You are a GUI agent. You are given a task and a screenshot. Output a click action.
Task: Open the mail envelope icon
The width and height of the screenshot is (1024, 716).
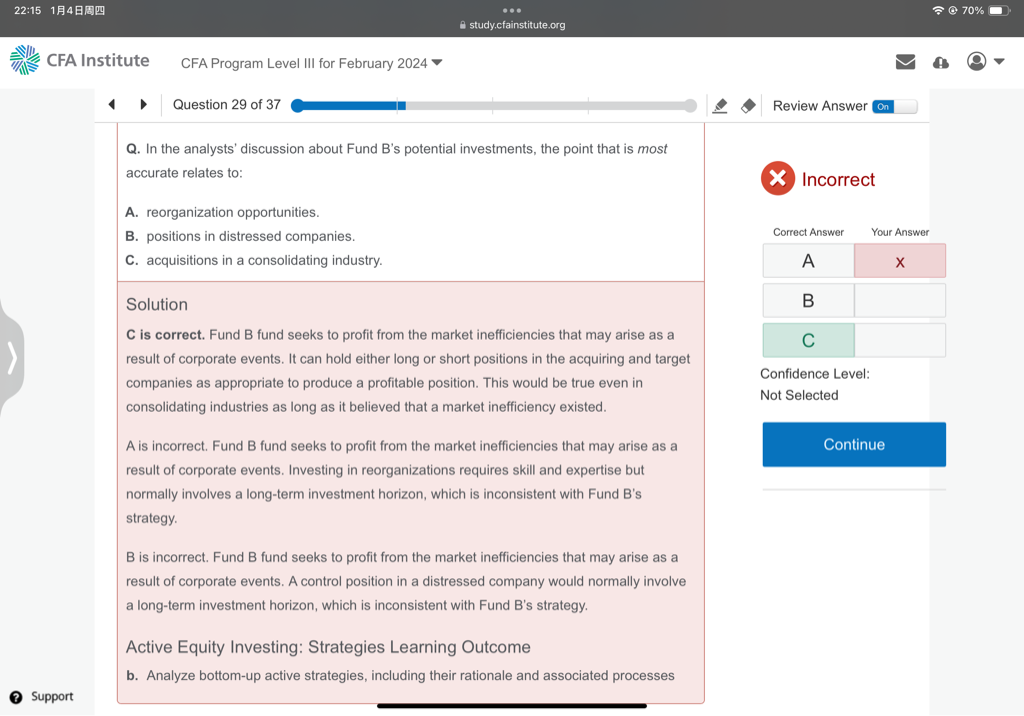click(x=905, y=62)
